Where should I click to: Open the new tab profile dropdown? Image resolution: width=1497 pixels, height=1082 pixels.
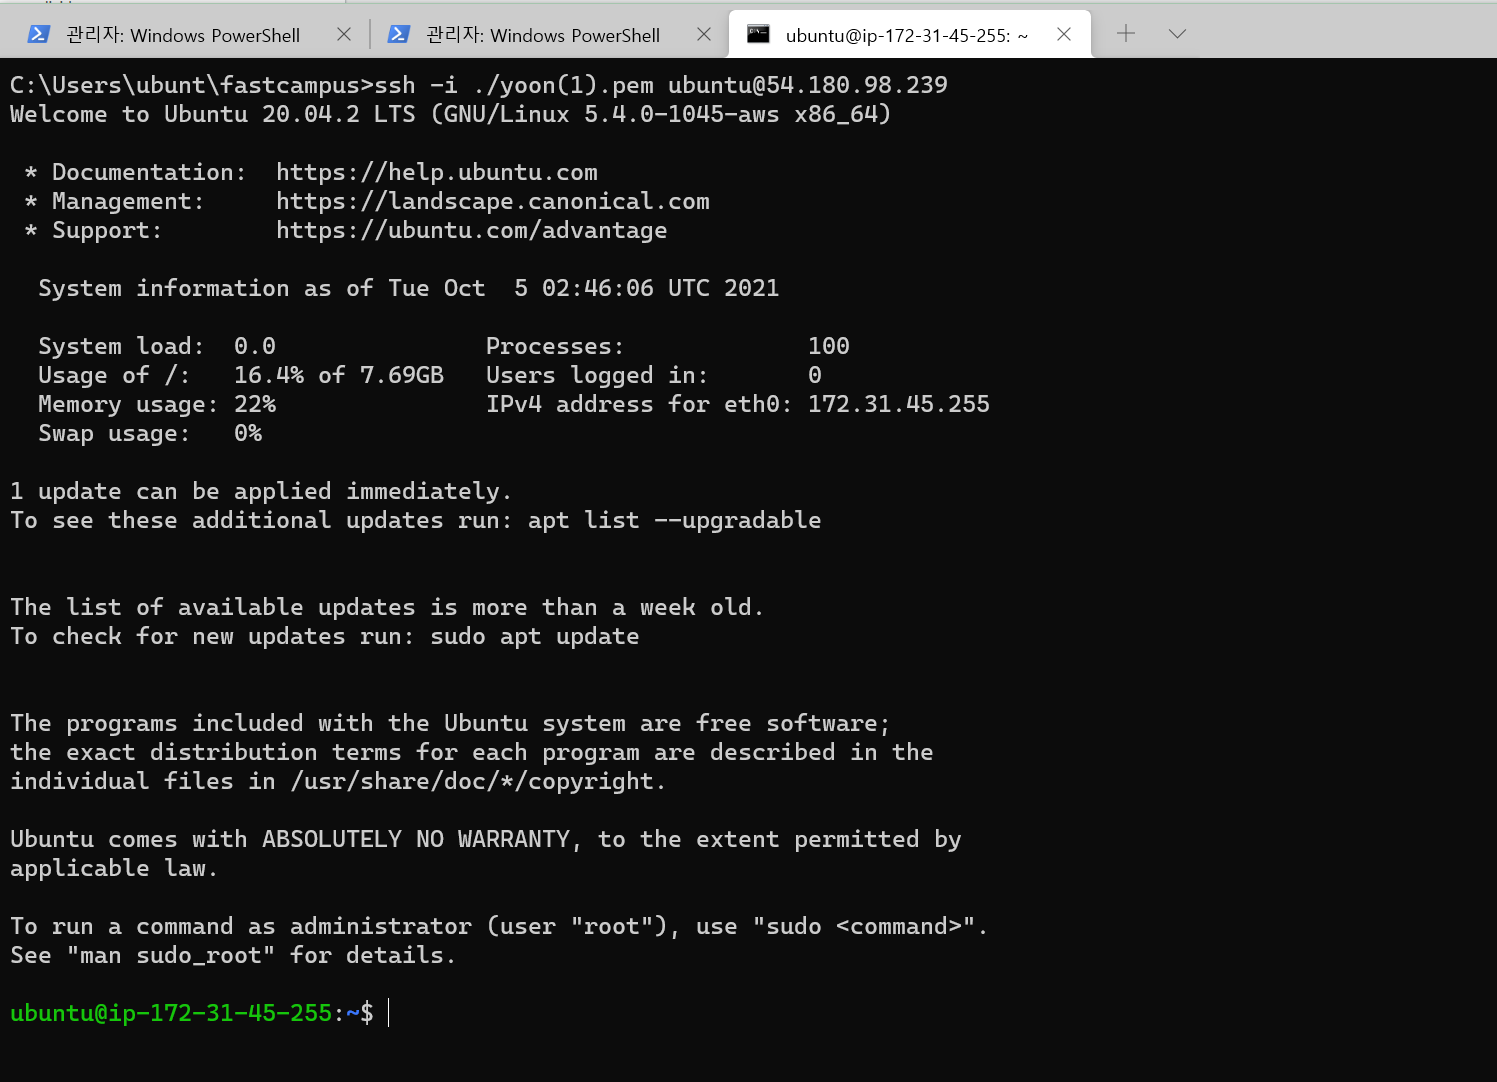point(1177,34)
